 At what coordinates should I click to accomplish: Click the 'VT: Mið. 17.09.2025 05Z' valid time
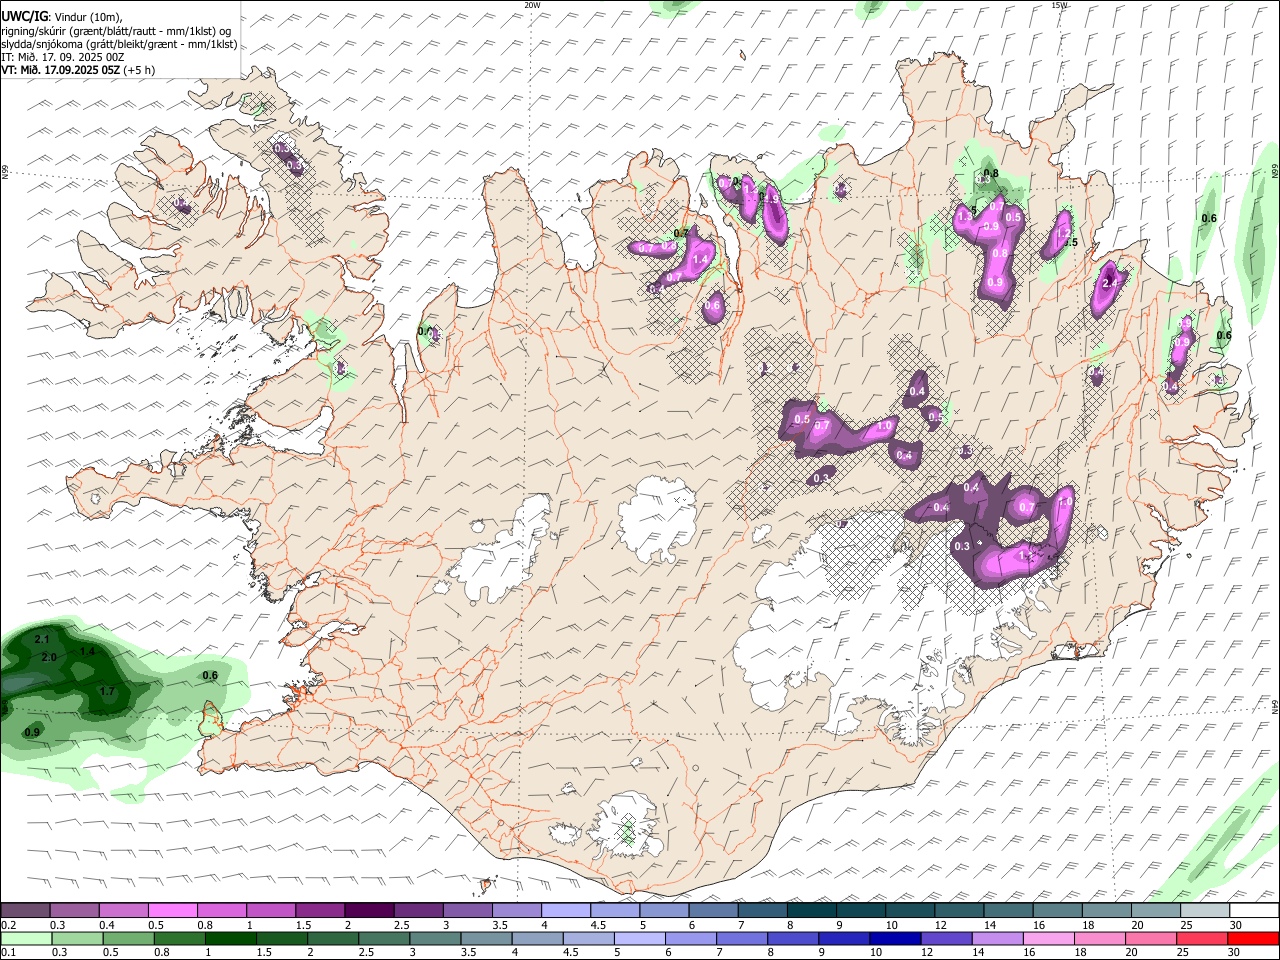pos(61,70)
